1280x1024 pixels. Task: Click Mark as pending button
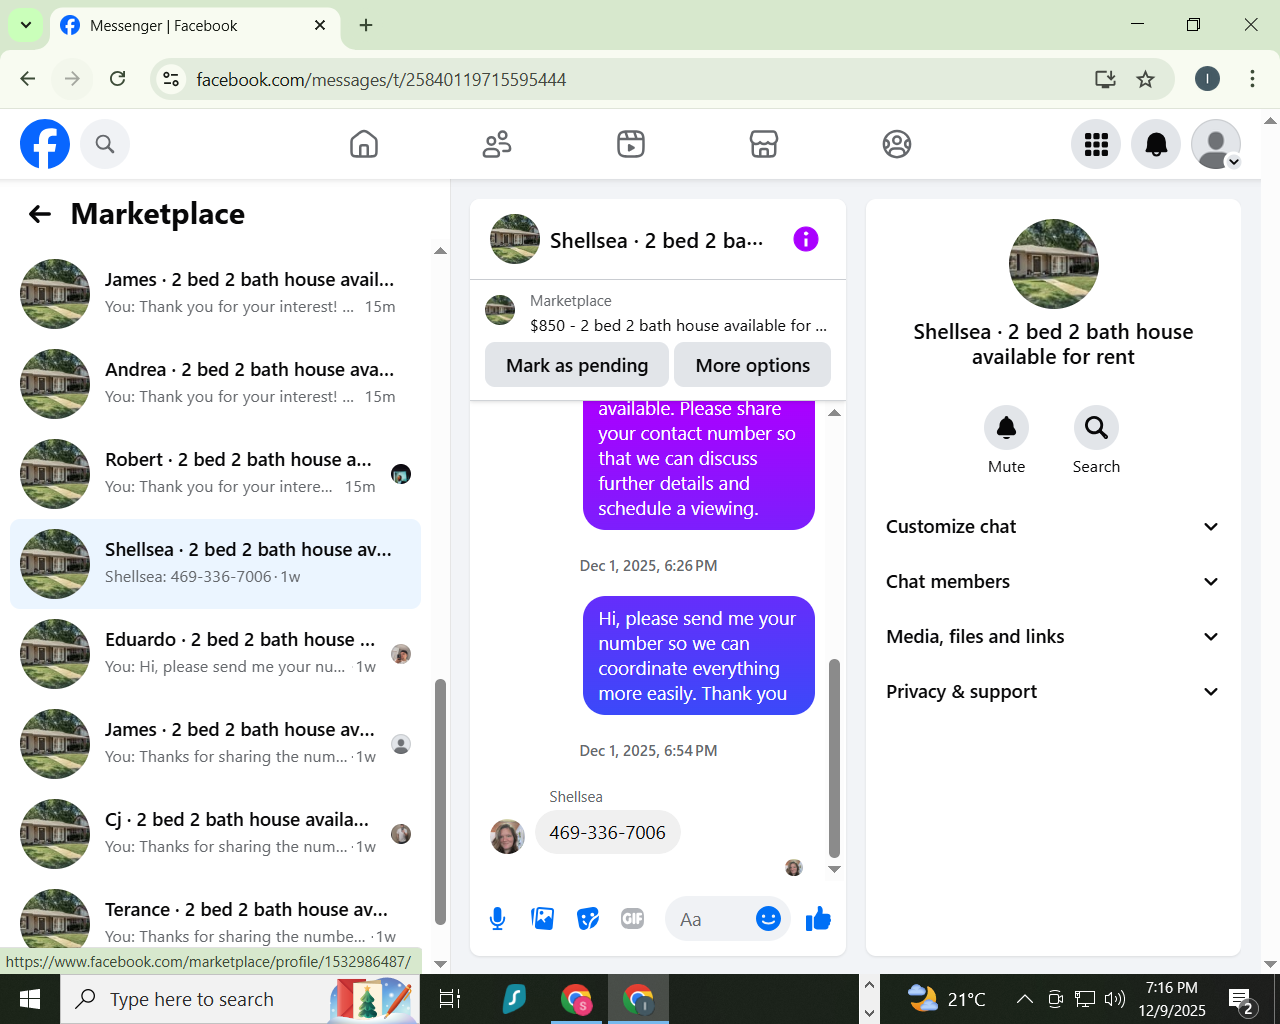coord(577,365)
